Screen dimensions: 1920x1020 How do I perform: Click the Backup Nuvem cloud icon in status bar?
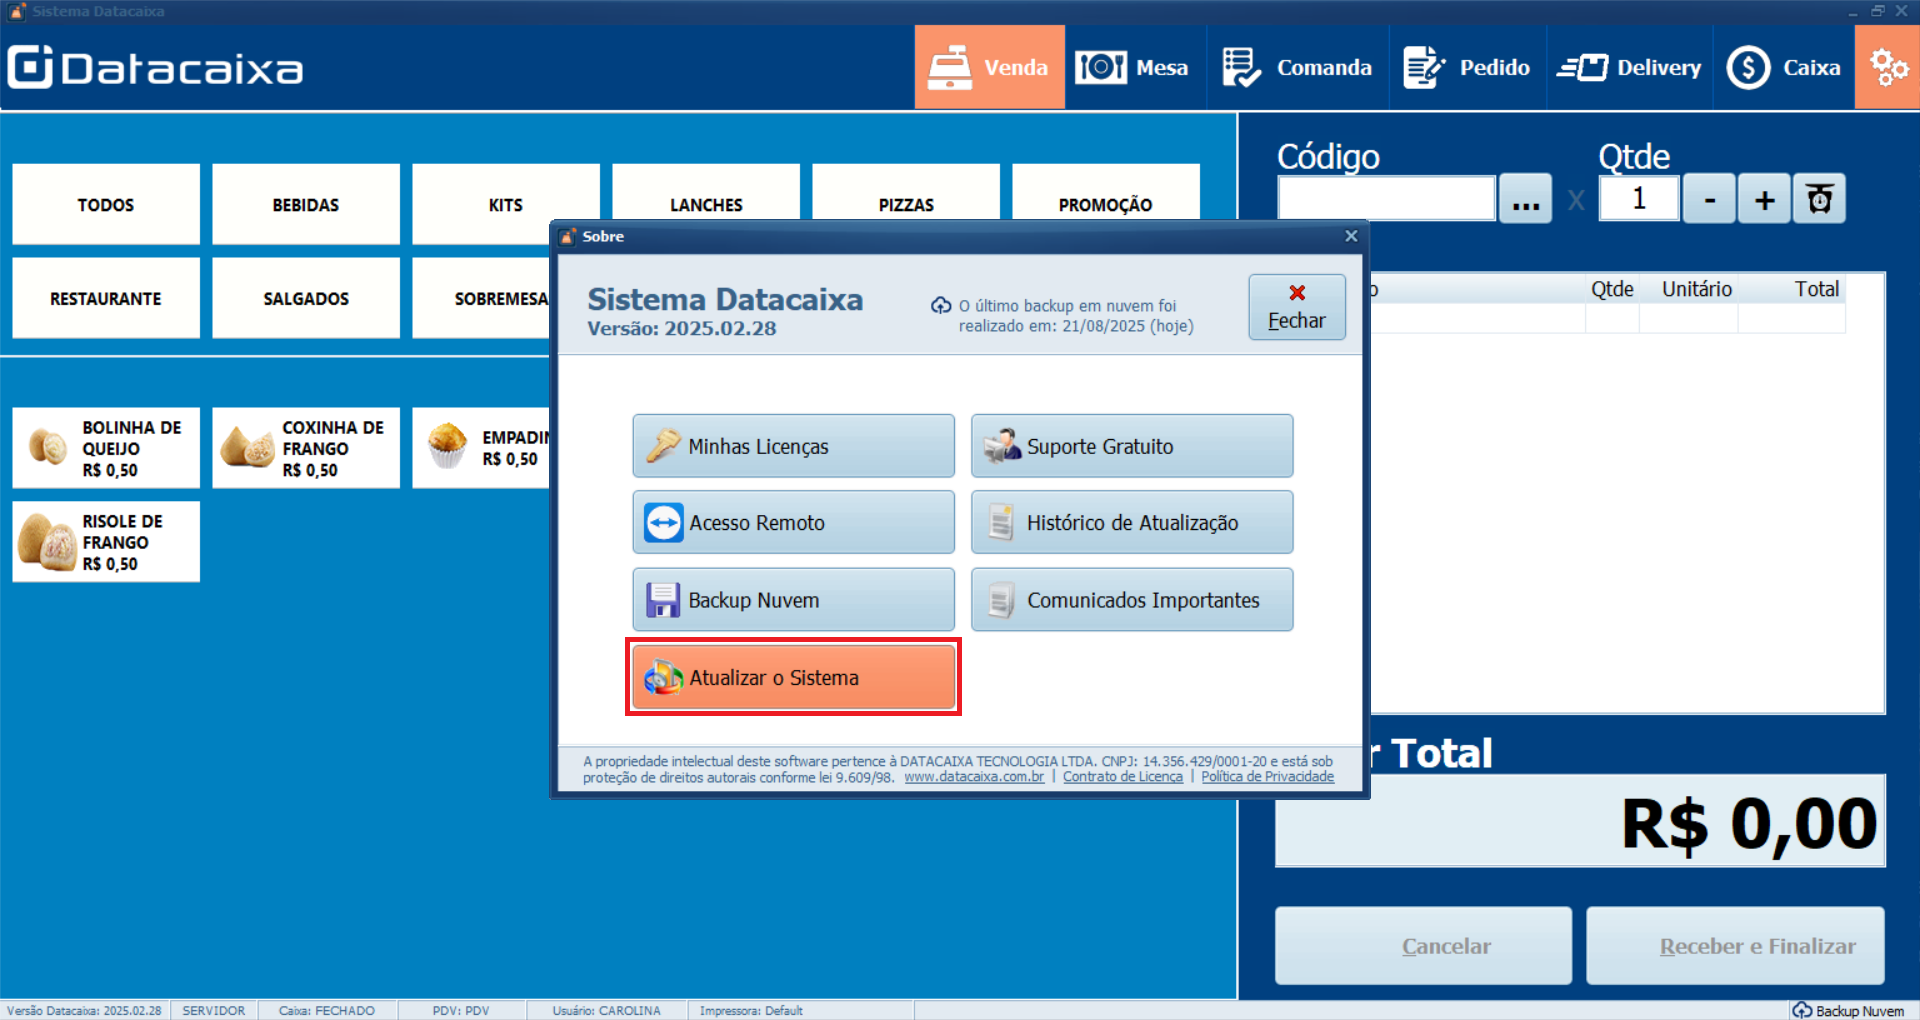[1804, 1010]
